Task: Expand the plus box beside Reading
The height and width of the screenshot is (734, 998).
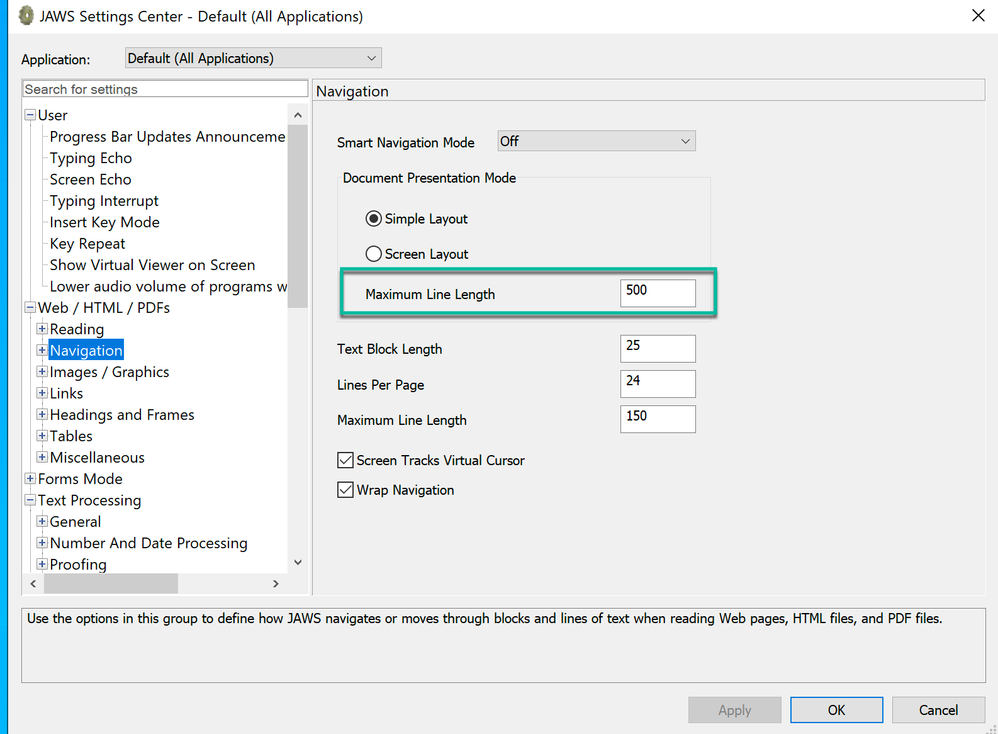Action: click(42, 329)
